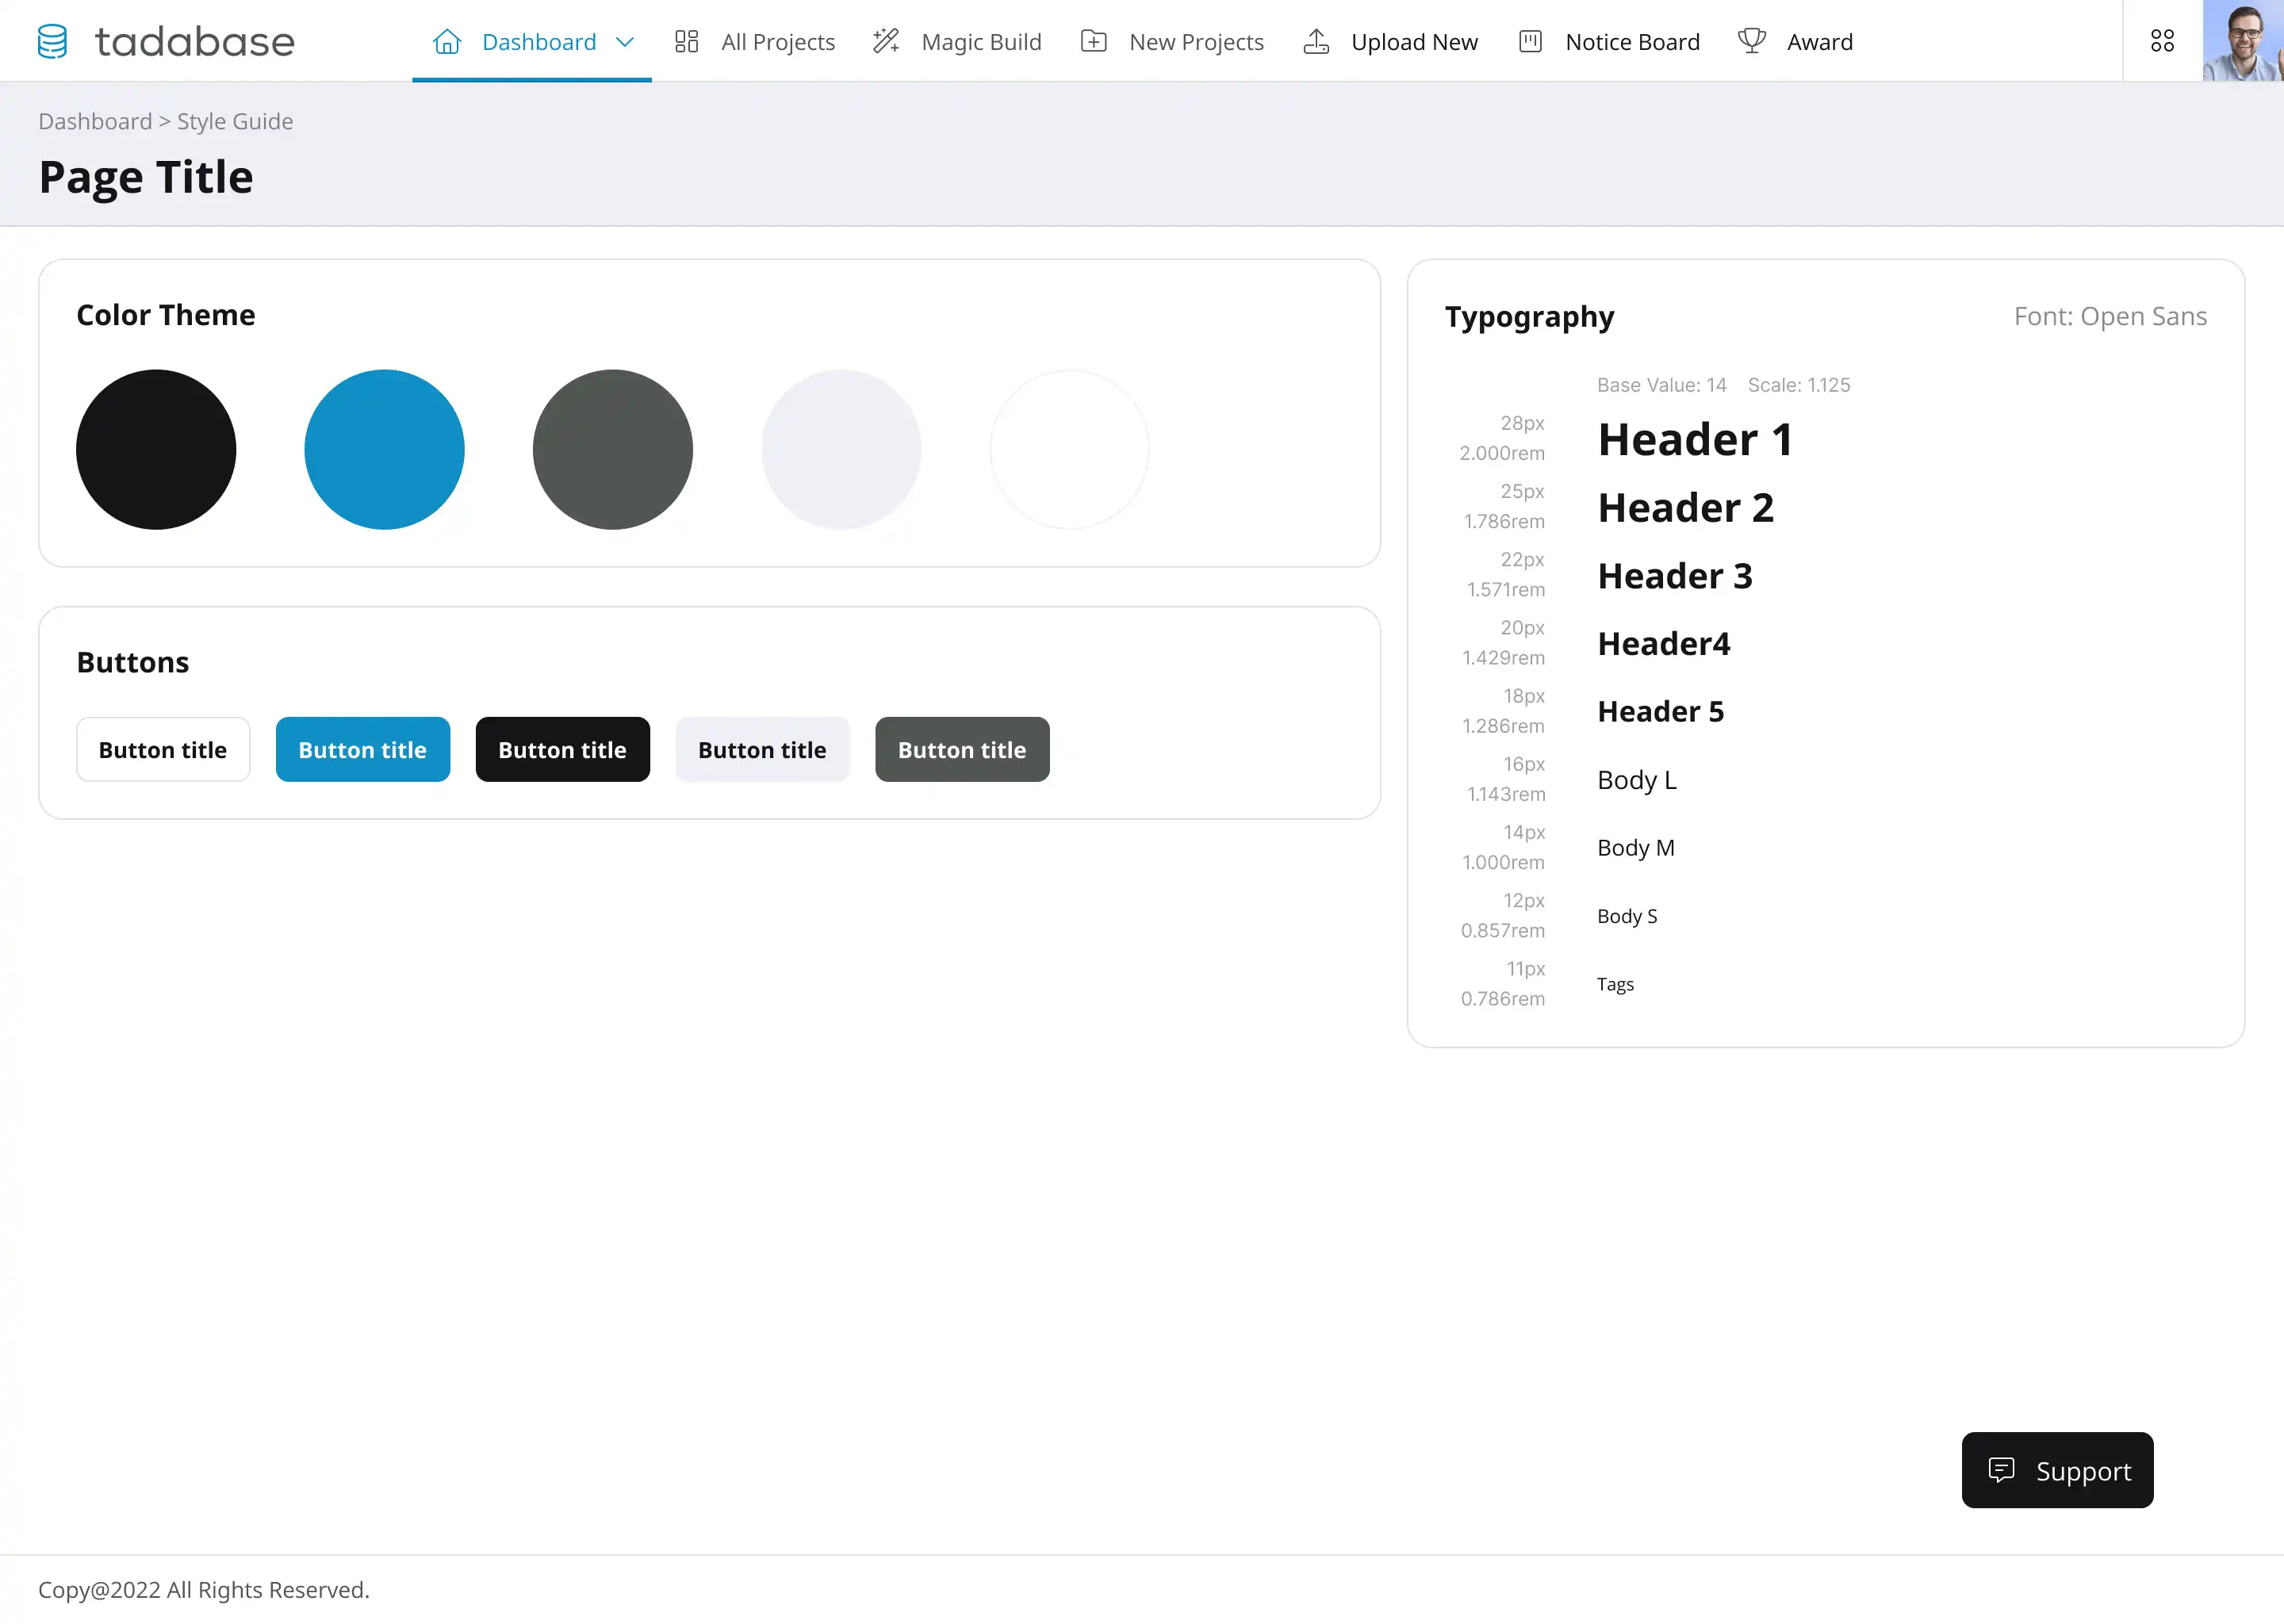Click the Style Guide breadcrumb
The height and width of the screenshot is (1624, 2284).
tap(235, 121)
